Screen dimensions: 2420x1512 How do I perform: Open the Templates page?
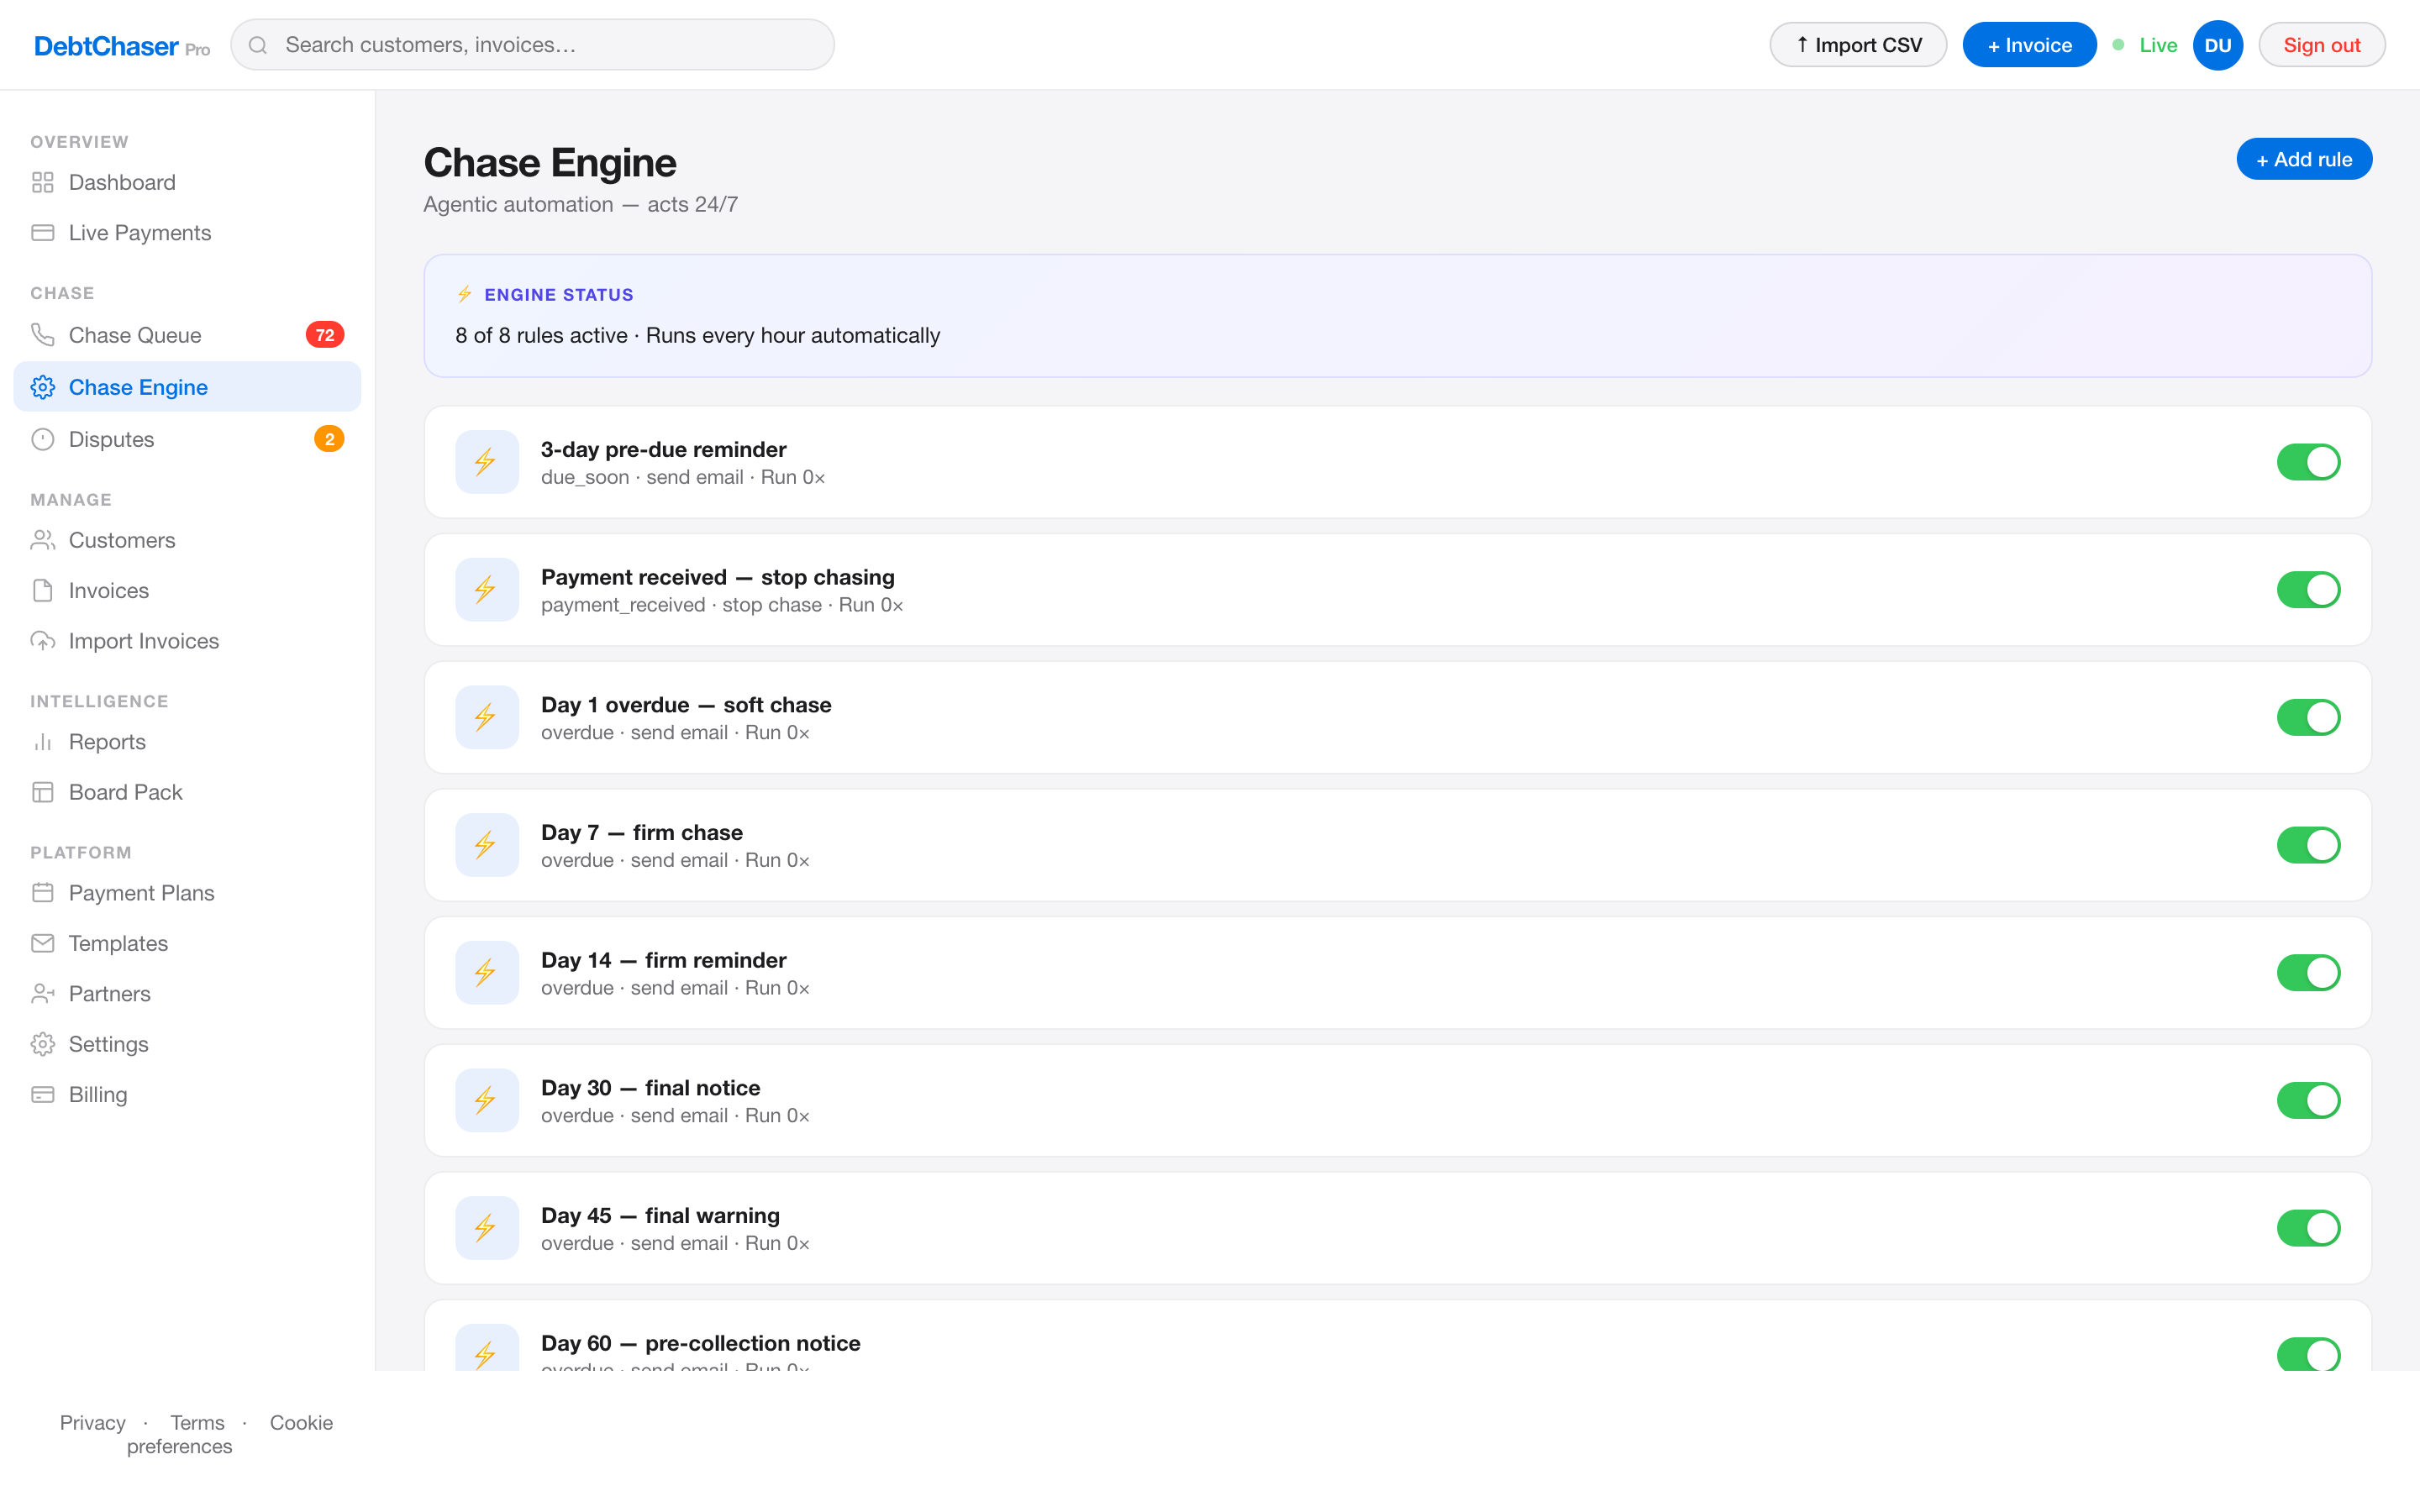(187, 943)
